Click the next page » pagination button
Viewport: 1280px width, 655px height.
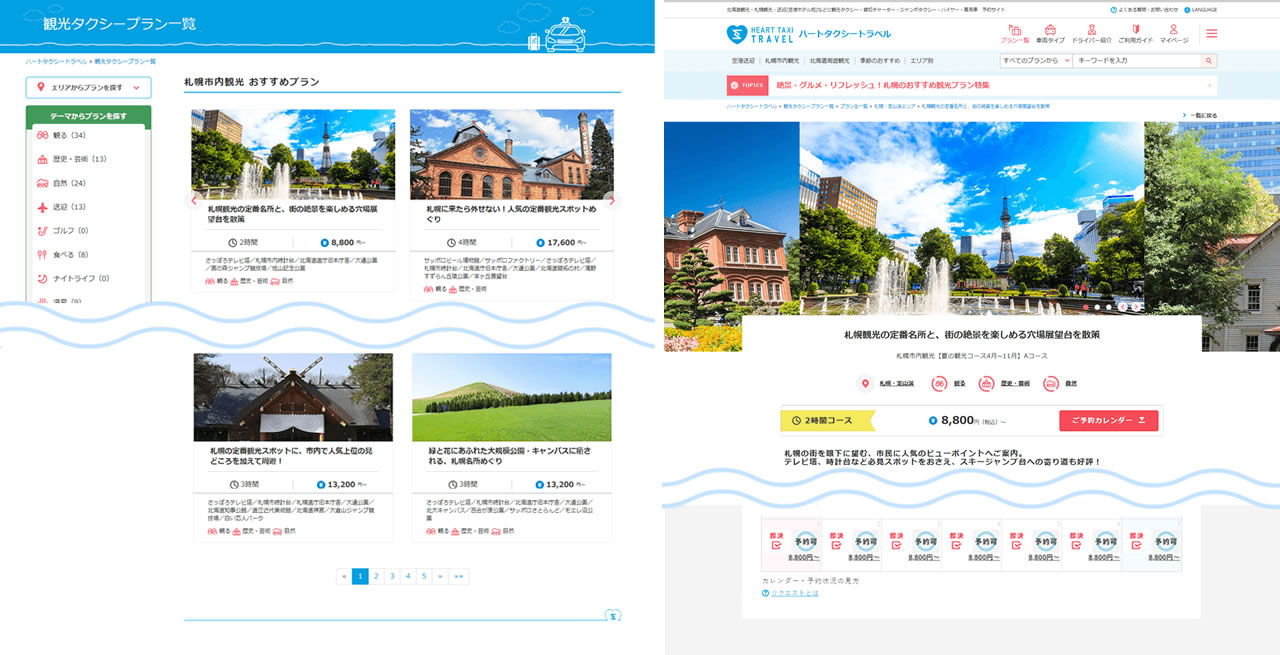click(x=440, y=576)
